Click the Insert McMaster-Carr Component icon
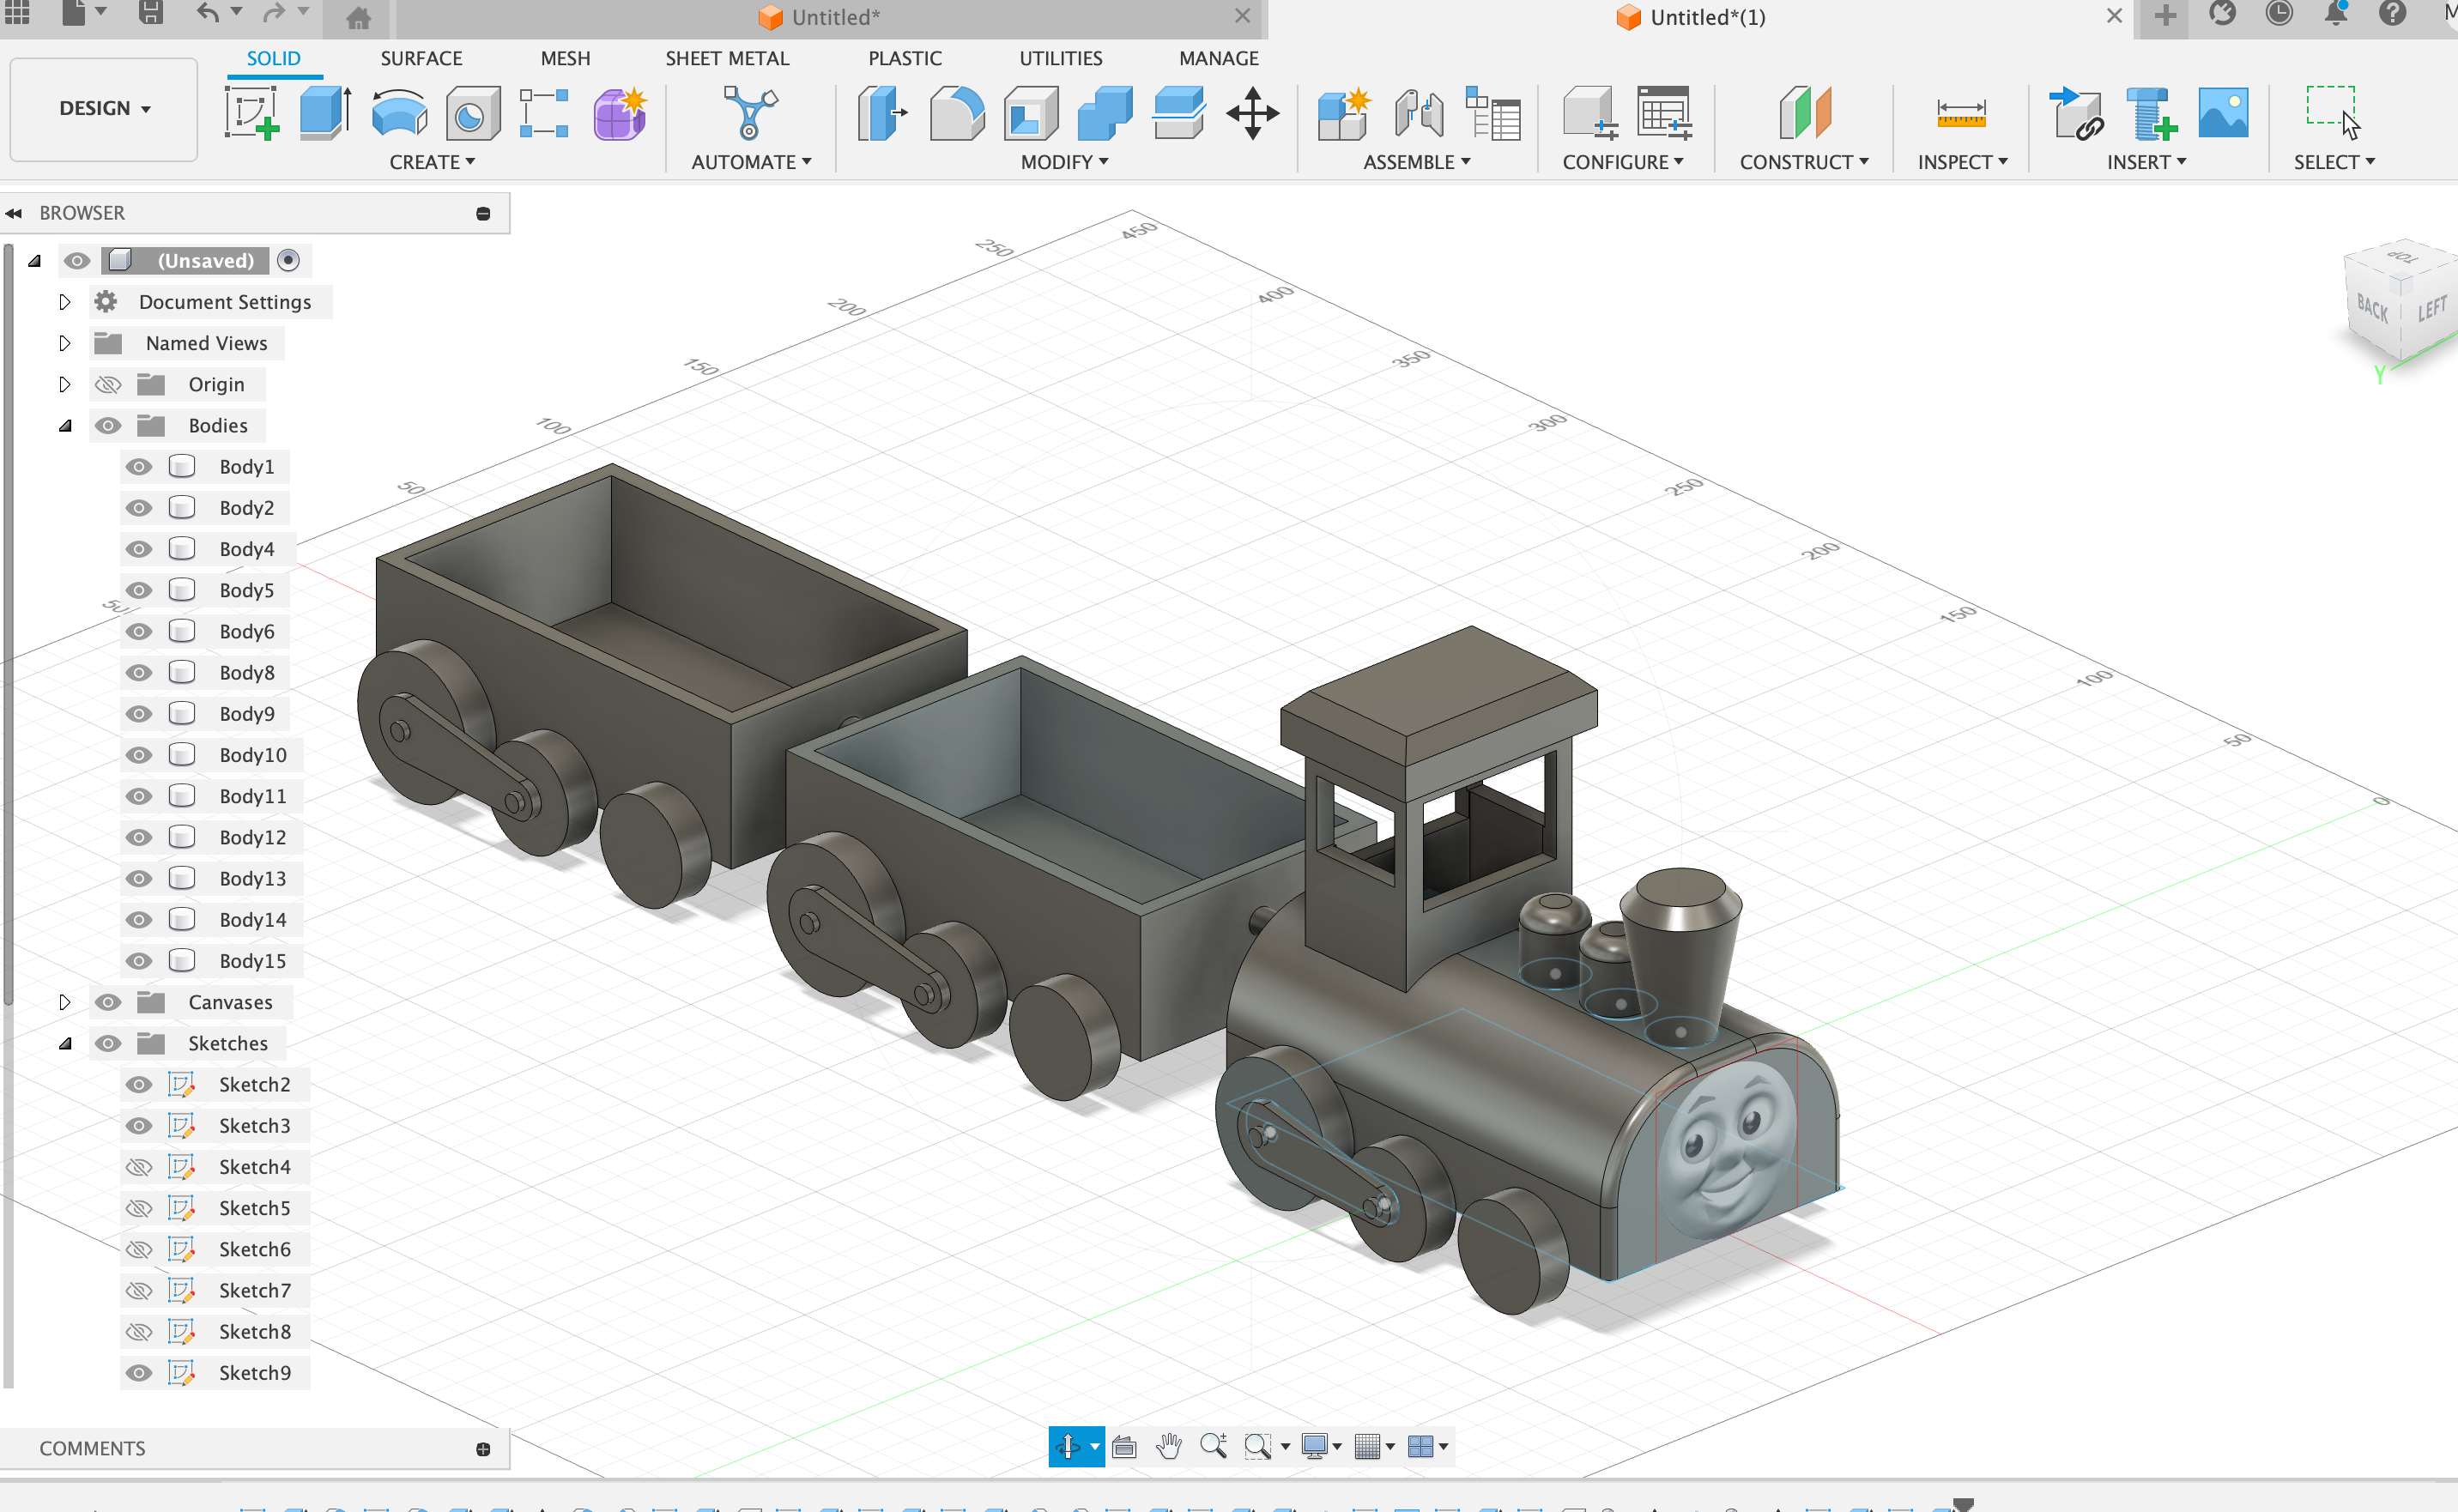 [2151, 112]
